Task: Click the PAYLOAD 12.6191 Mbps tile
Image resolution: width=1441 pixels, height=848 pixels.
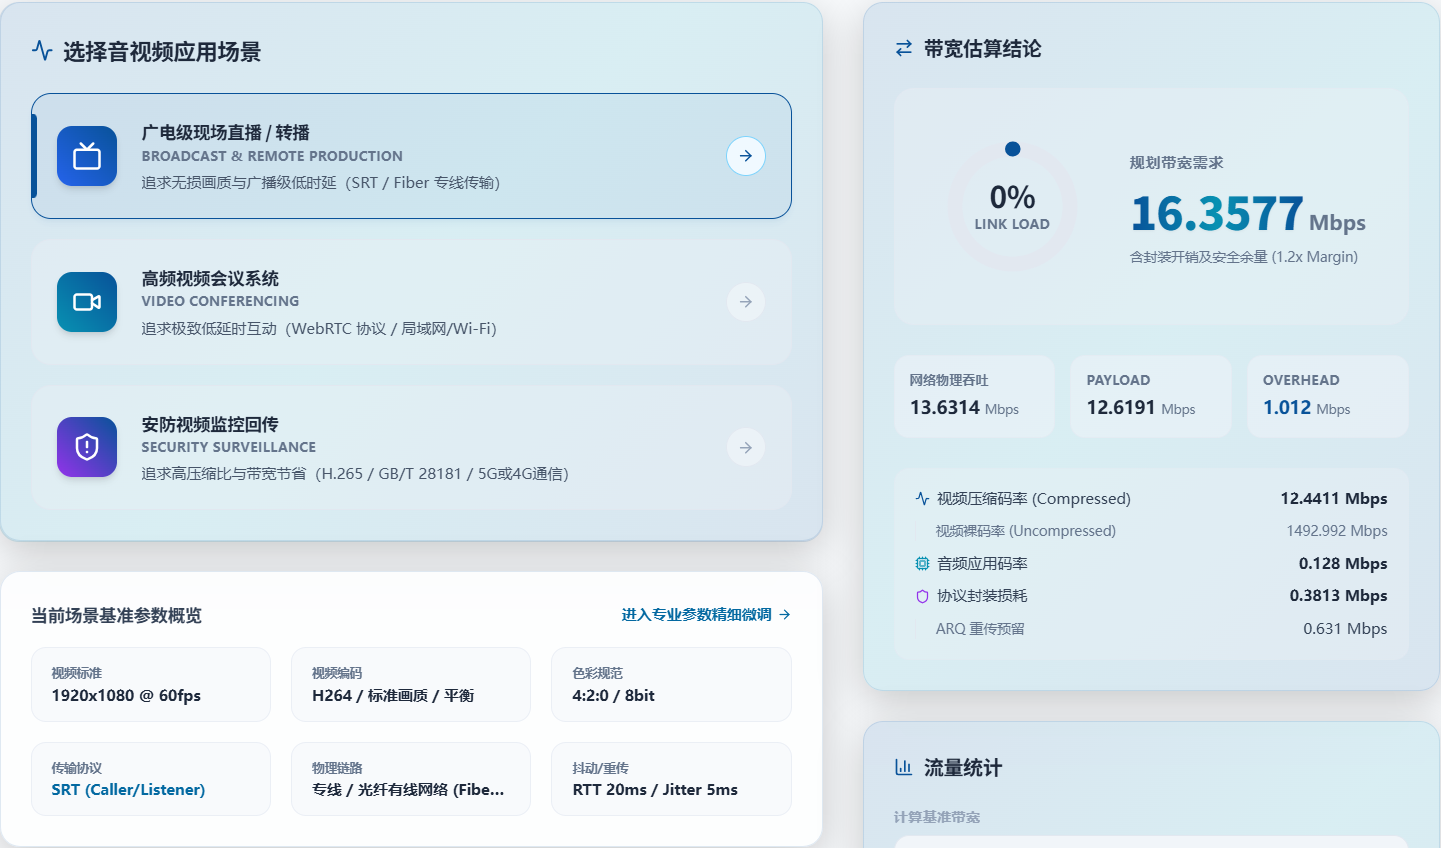Action: (x=1151, y=396)
